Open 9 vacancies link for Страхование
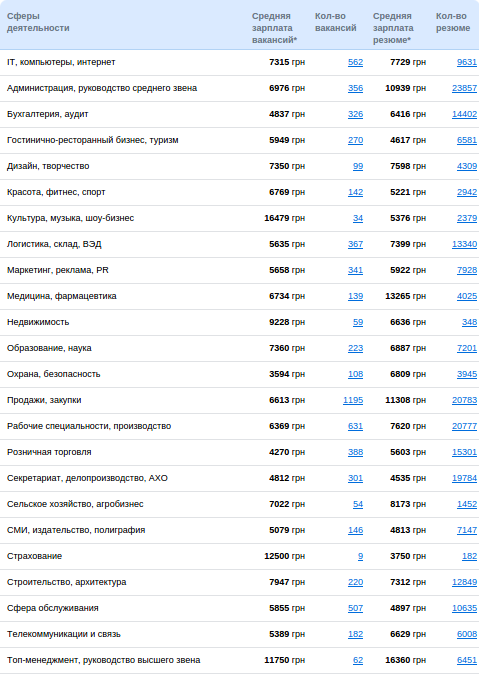This screenshot has height=680, width=479. click(x=360, y=557)
